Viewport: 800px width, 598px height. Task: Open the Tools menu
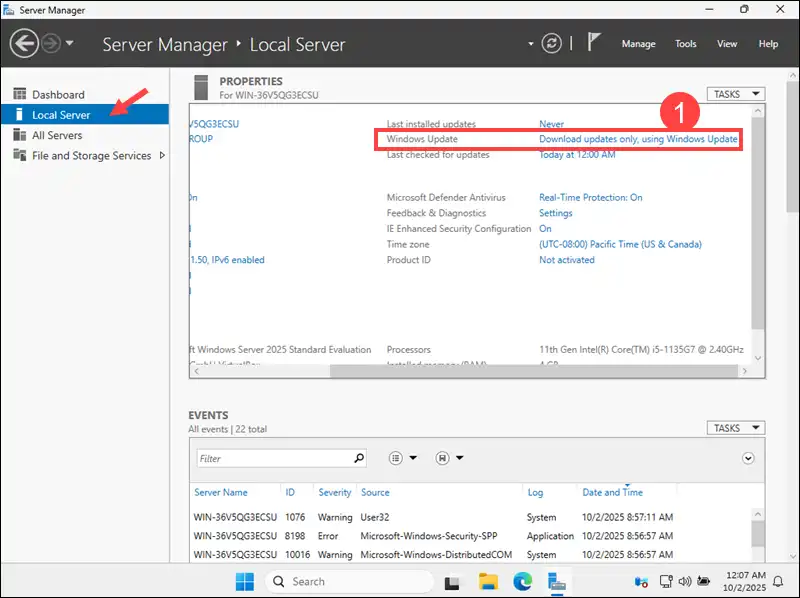[x=686, y=44]
